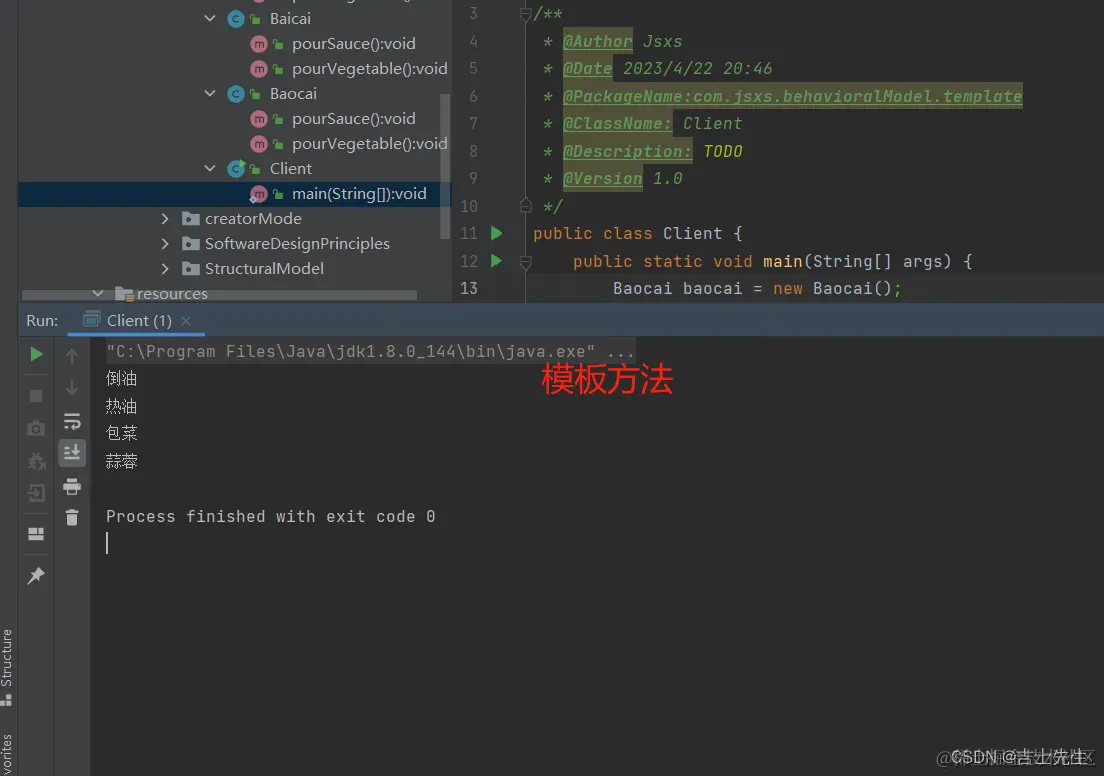Click the @ClassName: tag in Javadoc
The height and width of the screenshot is (776, 1104).
click(617, 124)
